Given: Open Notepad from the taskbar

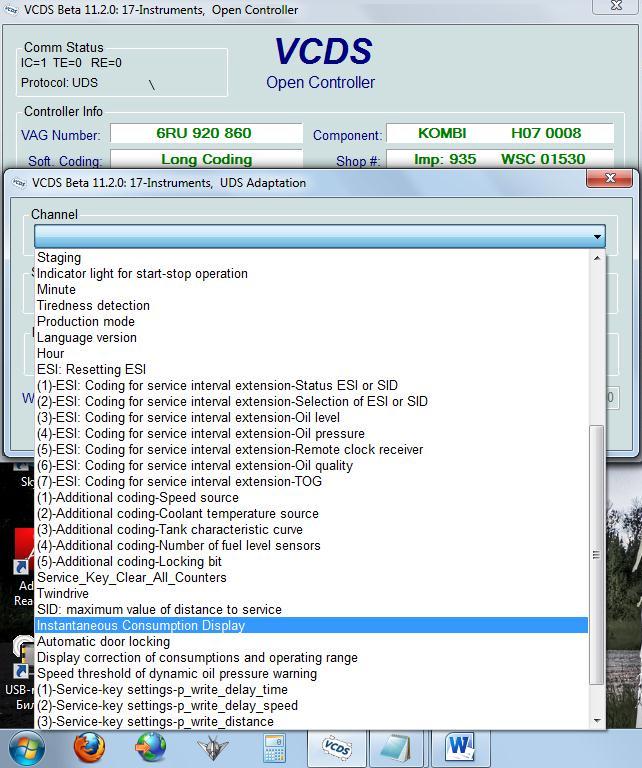Looking at the screenshot, I should (397, 747).
